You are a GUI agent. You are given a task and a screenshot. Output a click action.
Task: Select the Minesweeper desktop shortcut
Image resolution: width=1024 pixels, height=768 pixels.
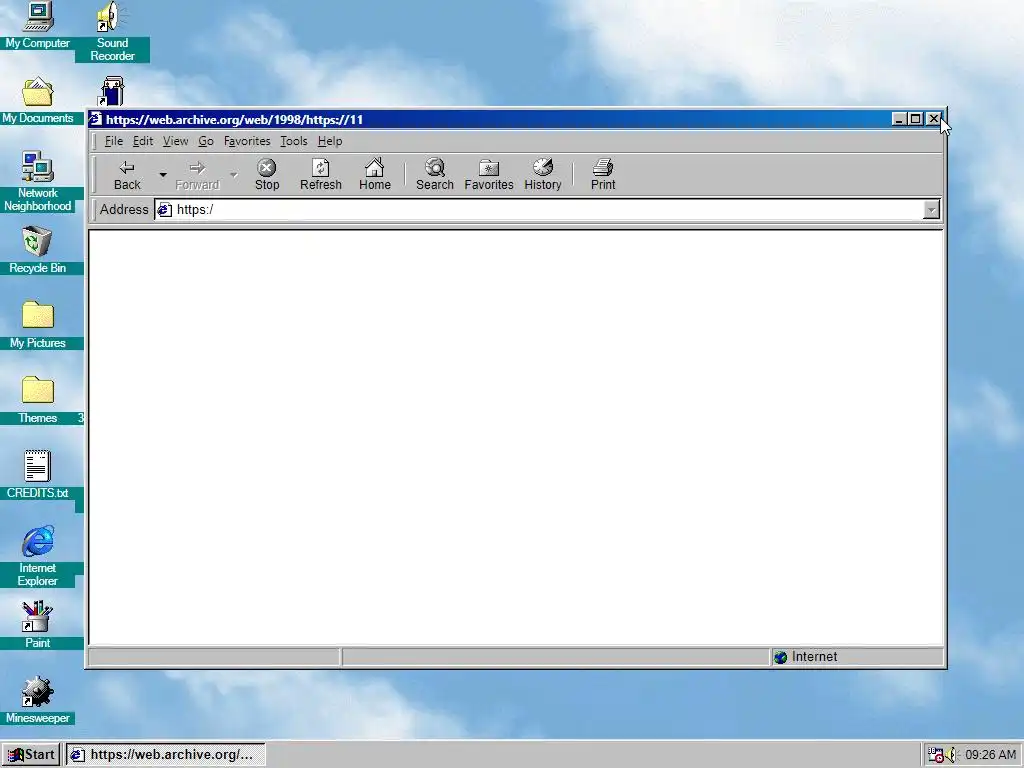38,700
